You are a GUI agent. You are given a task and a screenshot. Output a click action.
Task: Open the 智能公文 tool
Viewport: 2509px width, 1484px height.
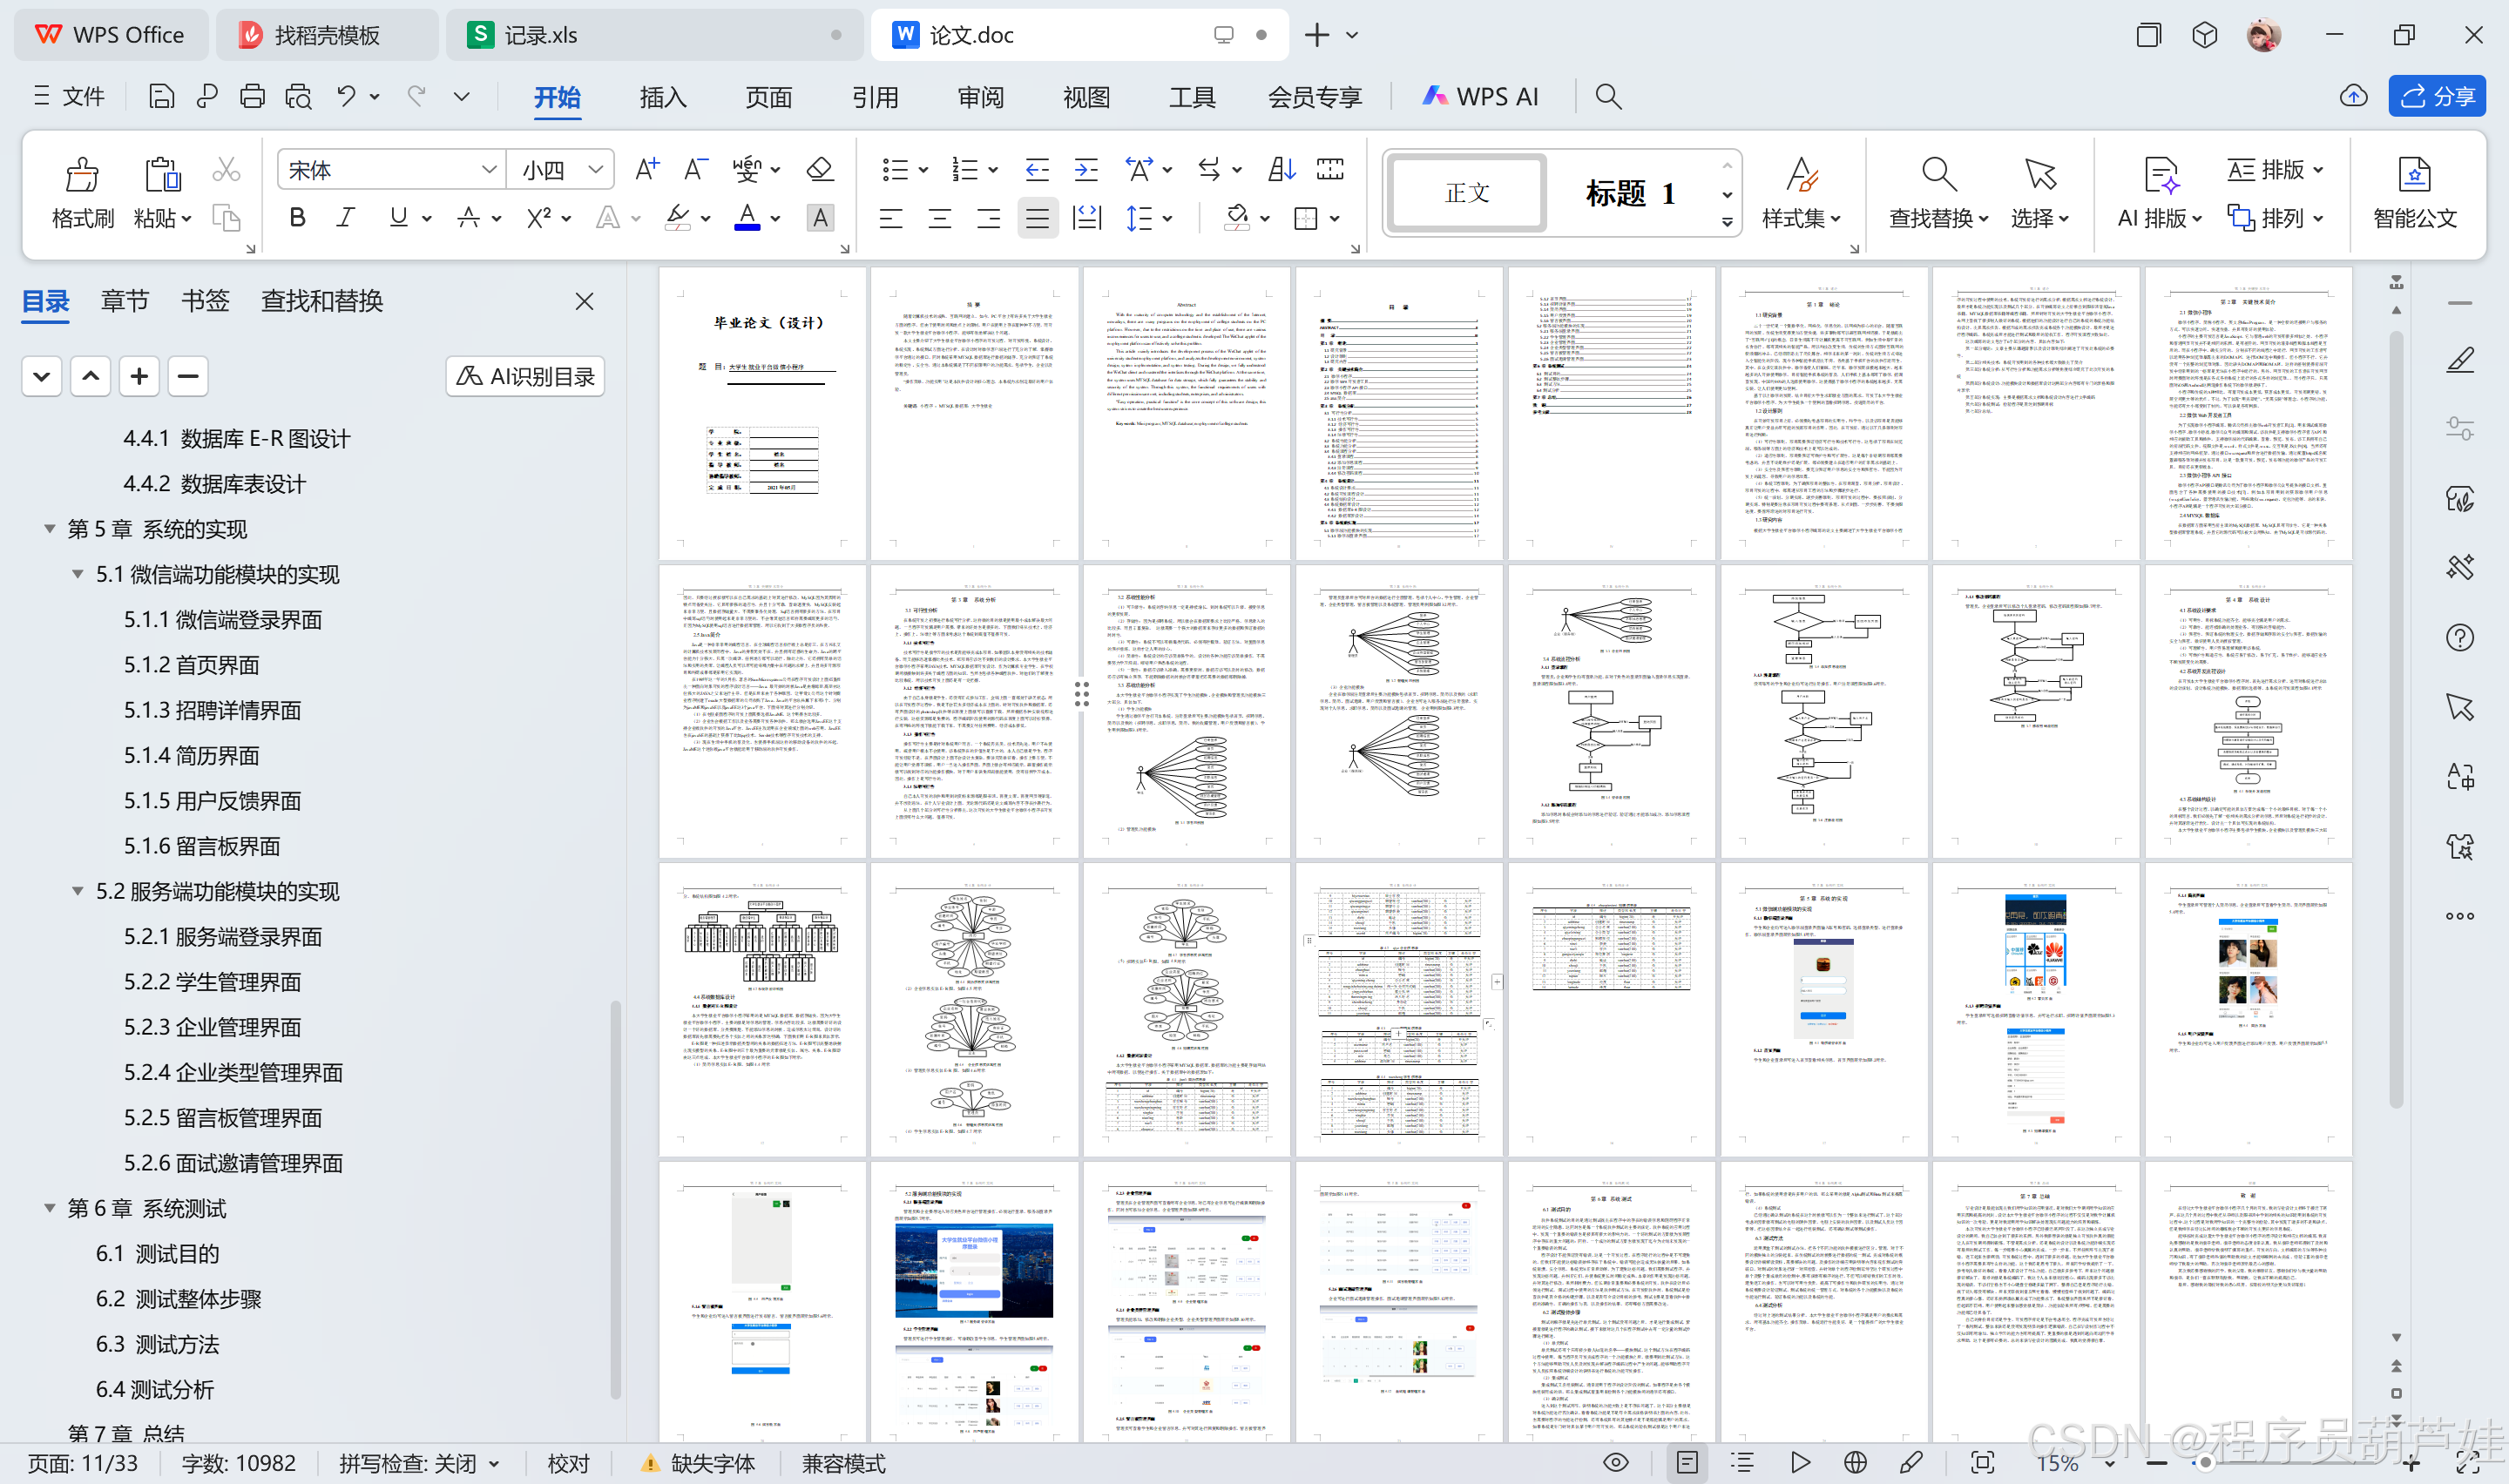[2414, 194]
